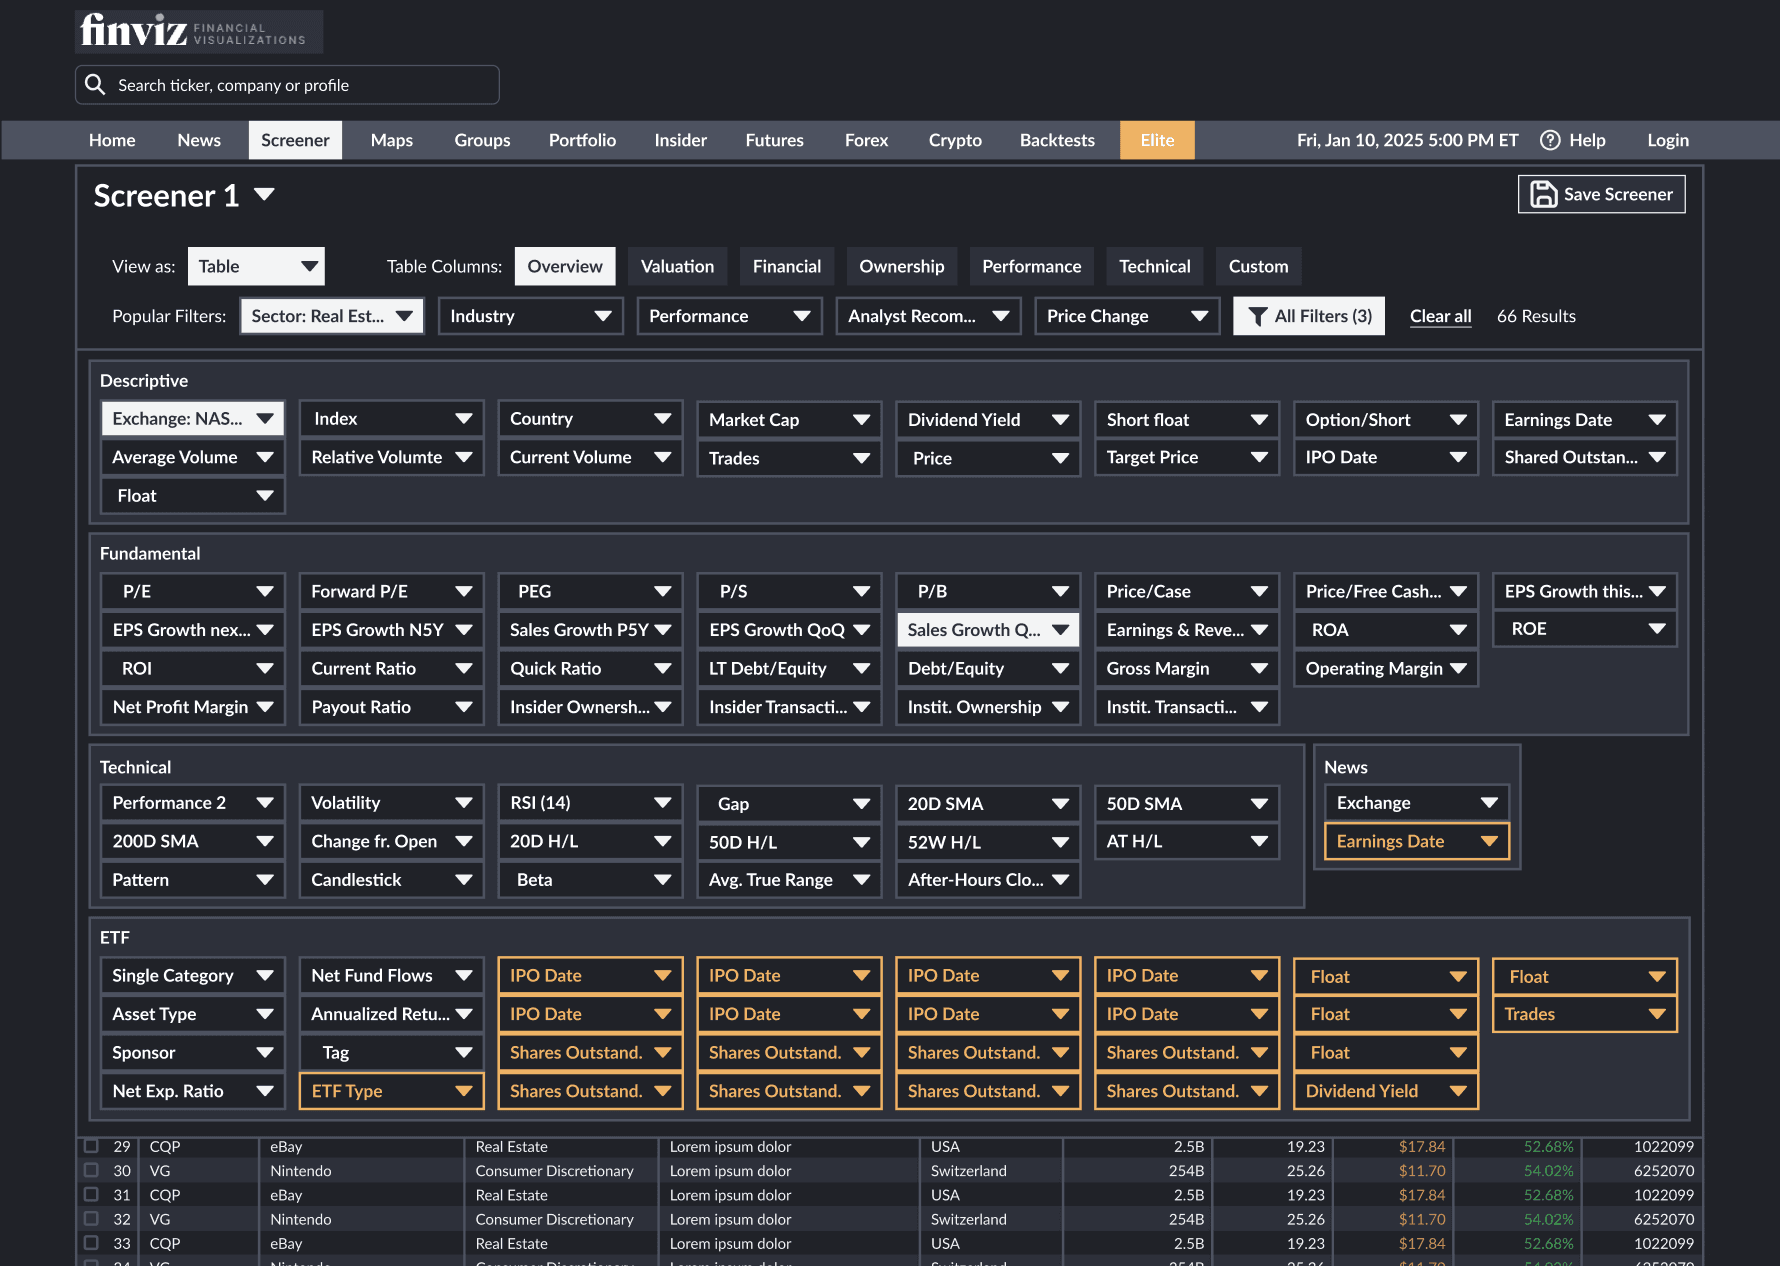This screenshot has height=1266, width=1780.
Task: Click the search magnifier icon
Action: 95,85
